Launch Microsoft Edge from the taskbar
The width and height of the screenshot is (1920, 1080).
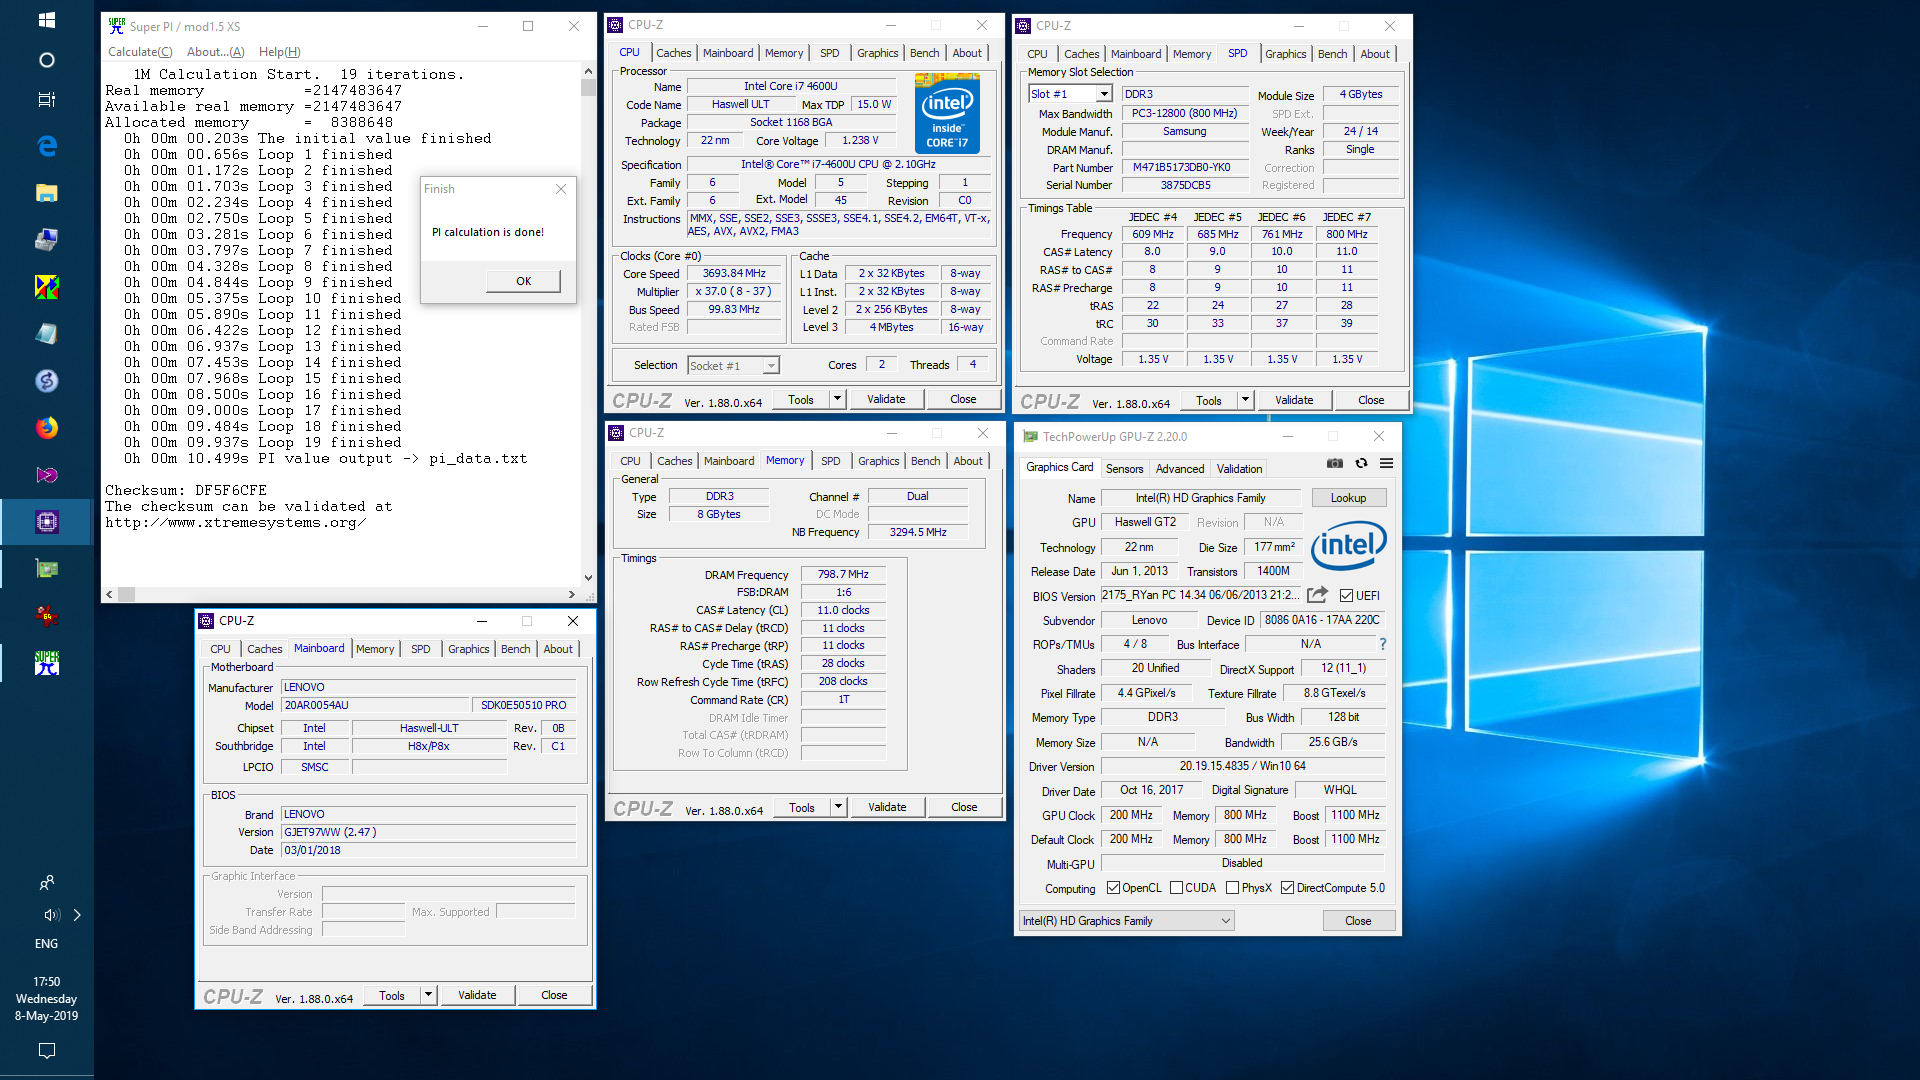46,146
